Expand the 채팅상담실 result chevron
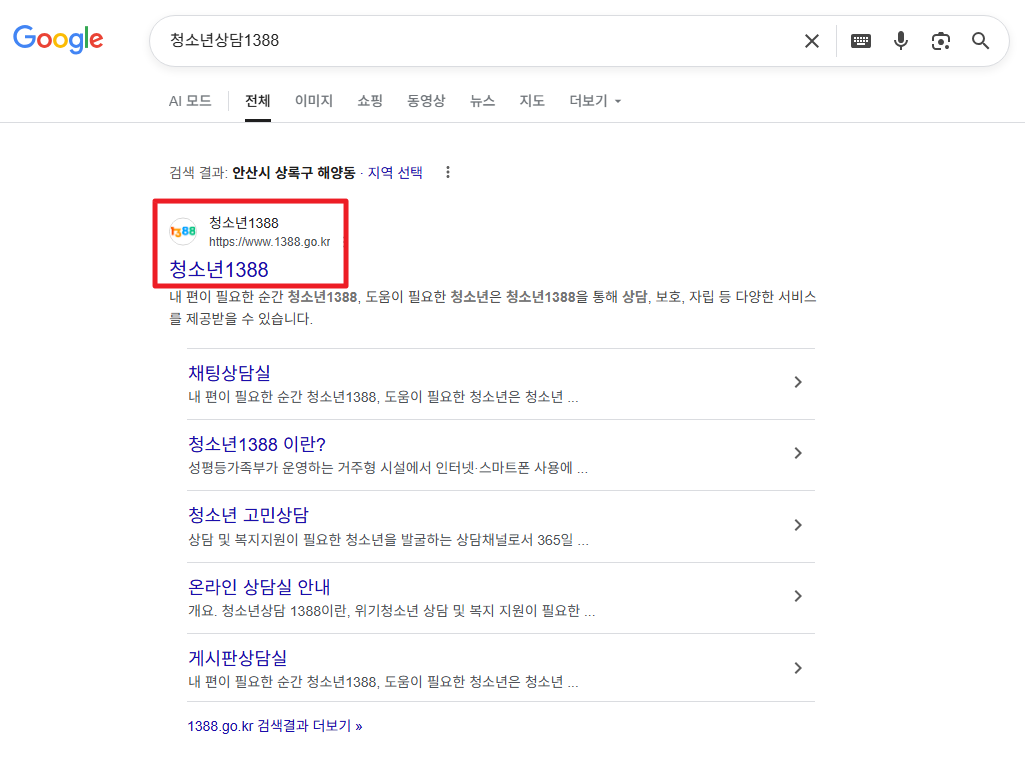 (x=797, y=382)
